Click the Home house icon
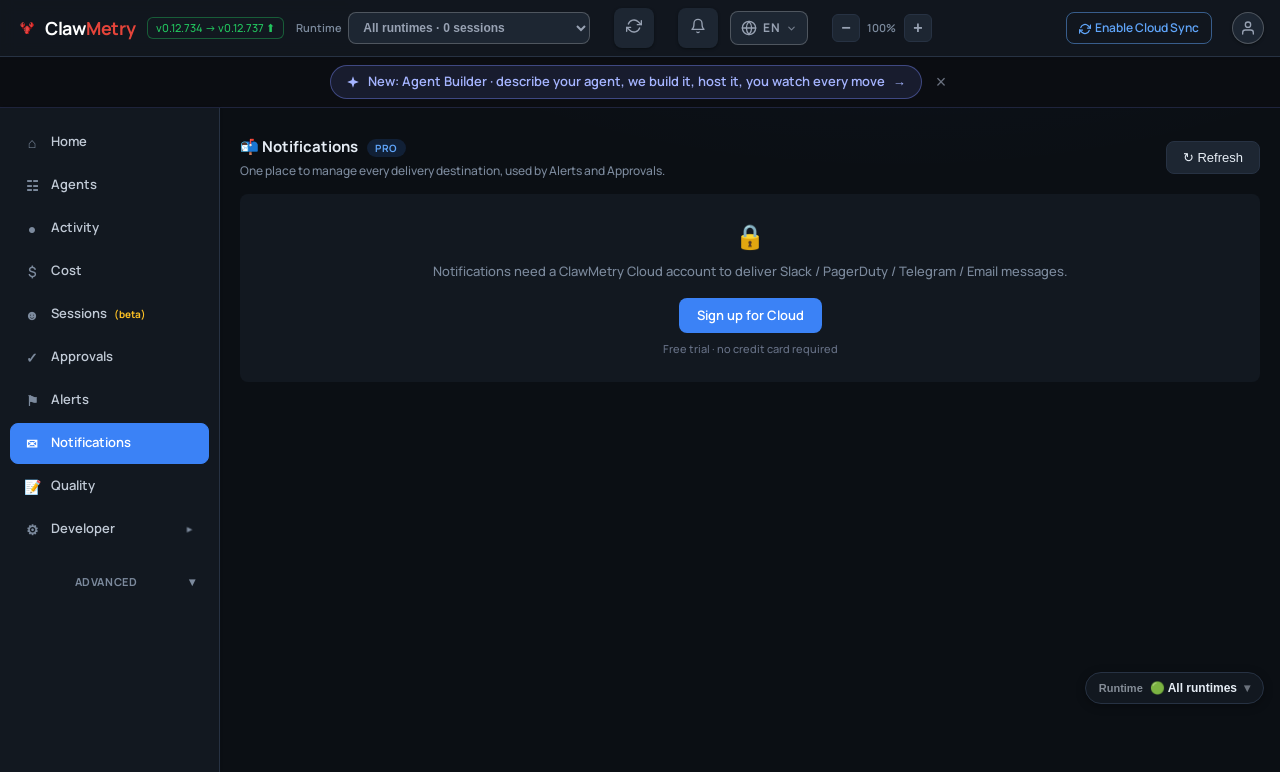Viewport: 1280px width, 772px height. tap(32, 143)
